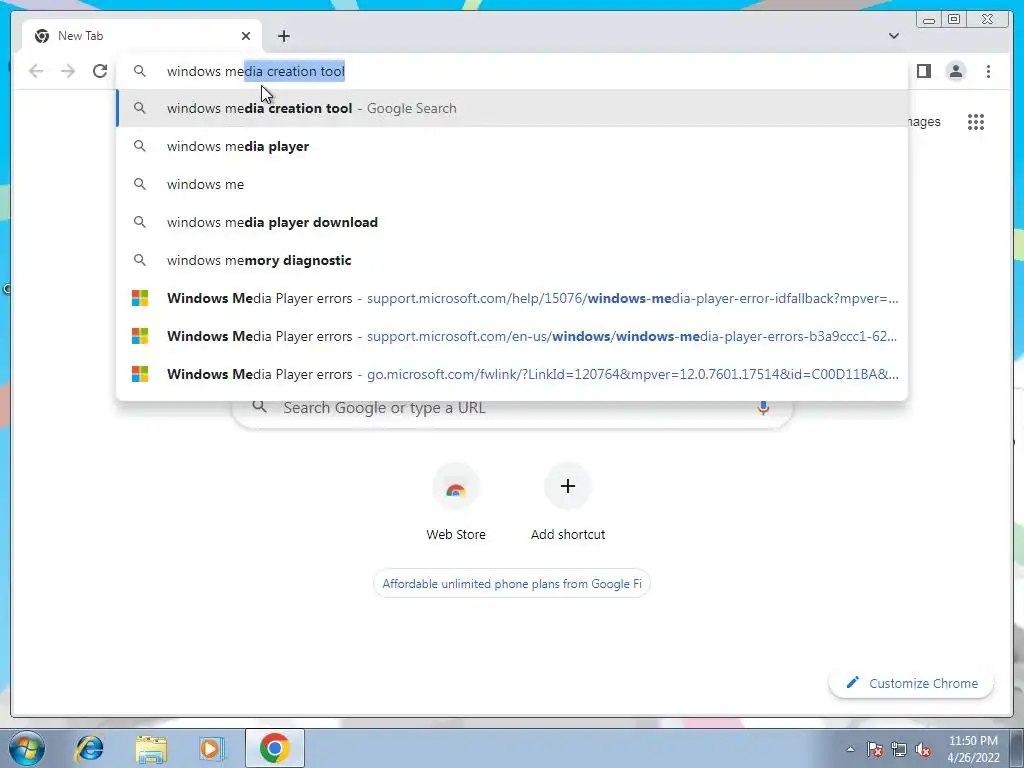Click the muted volume tray icon
This screenshot has width=1024, height=768.
click(x=923, y=749)
